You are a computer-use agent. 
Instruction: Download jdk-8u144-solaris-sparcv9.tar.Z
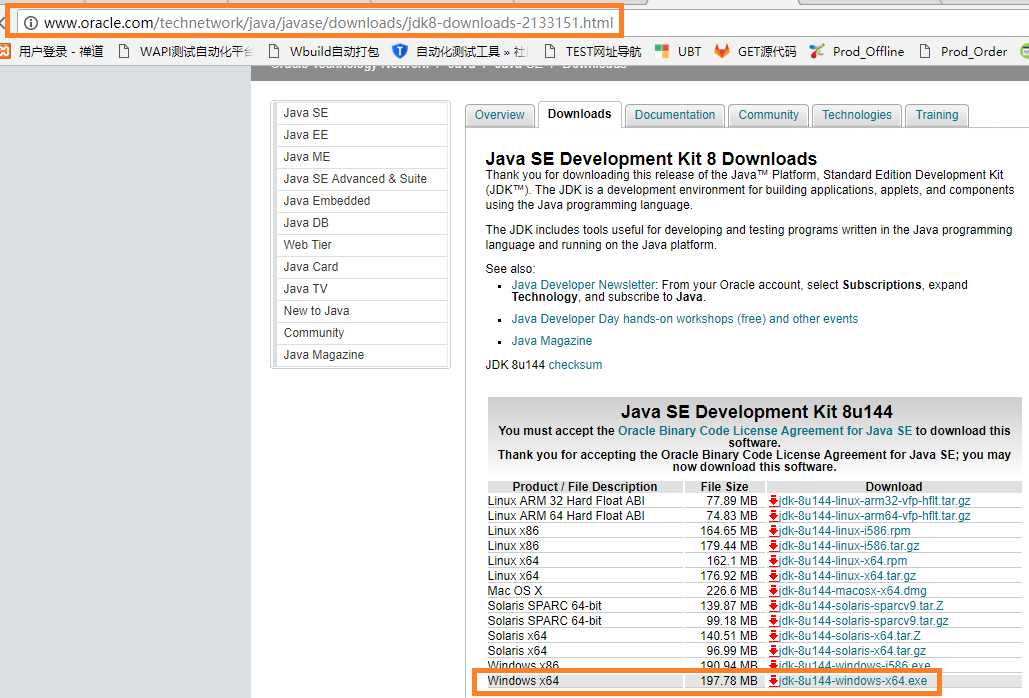pos(861,606)
